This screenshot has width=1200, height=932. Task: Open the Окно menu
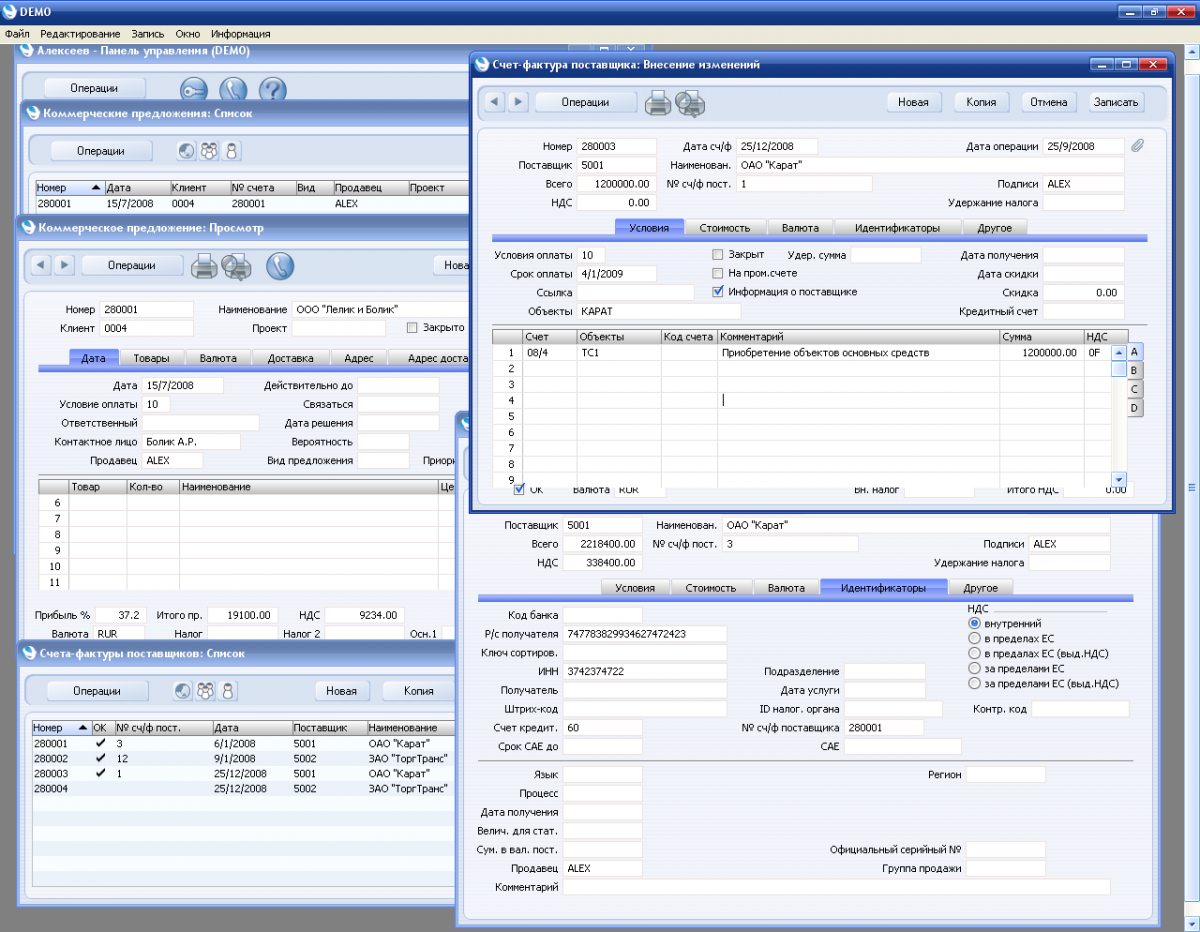coord(187,34)
